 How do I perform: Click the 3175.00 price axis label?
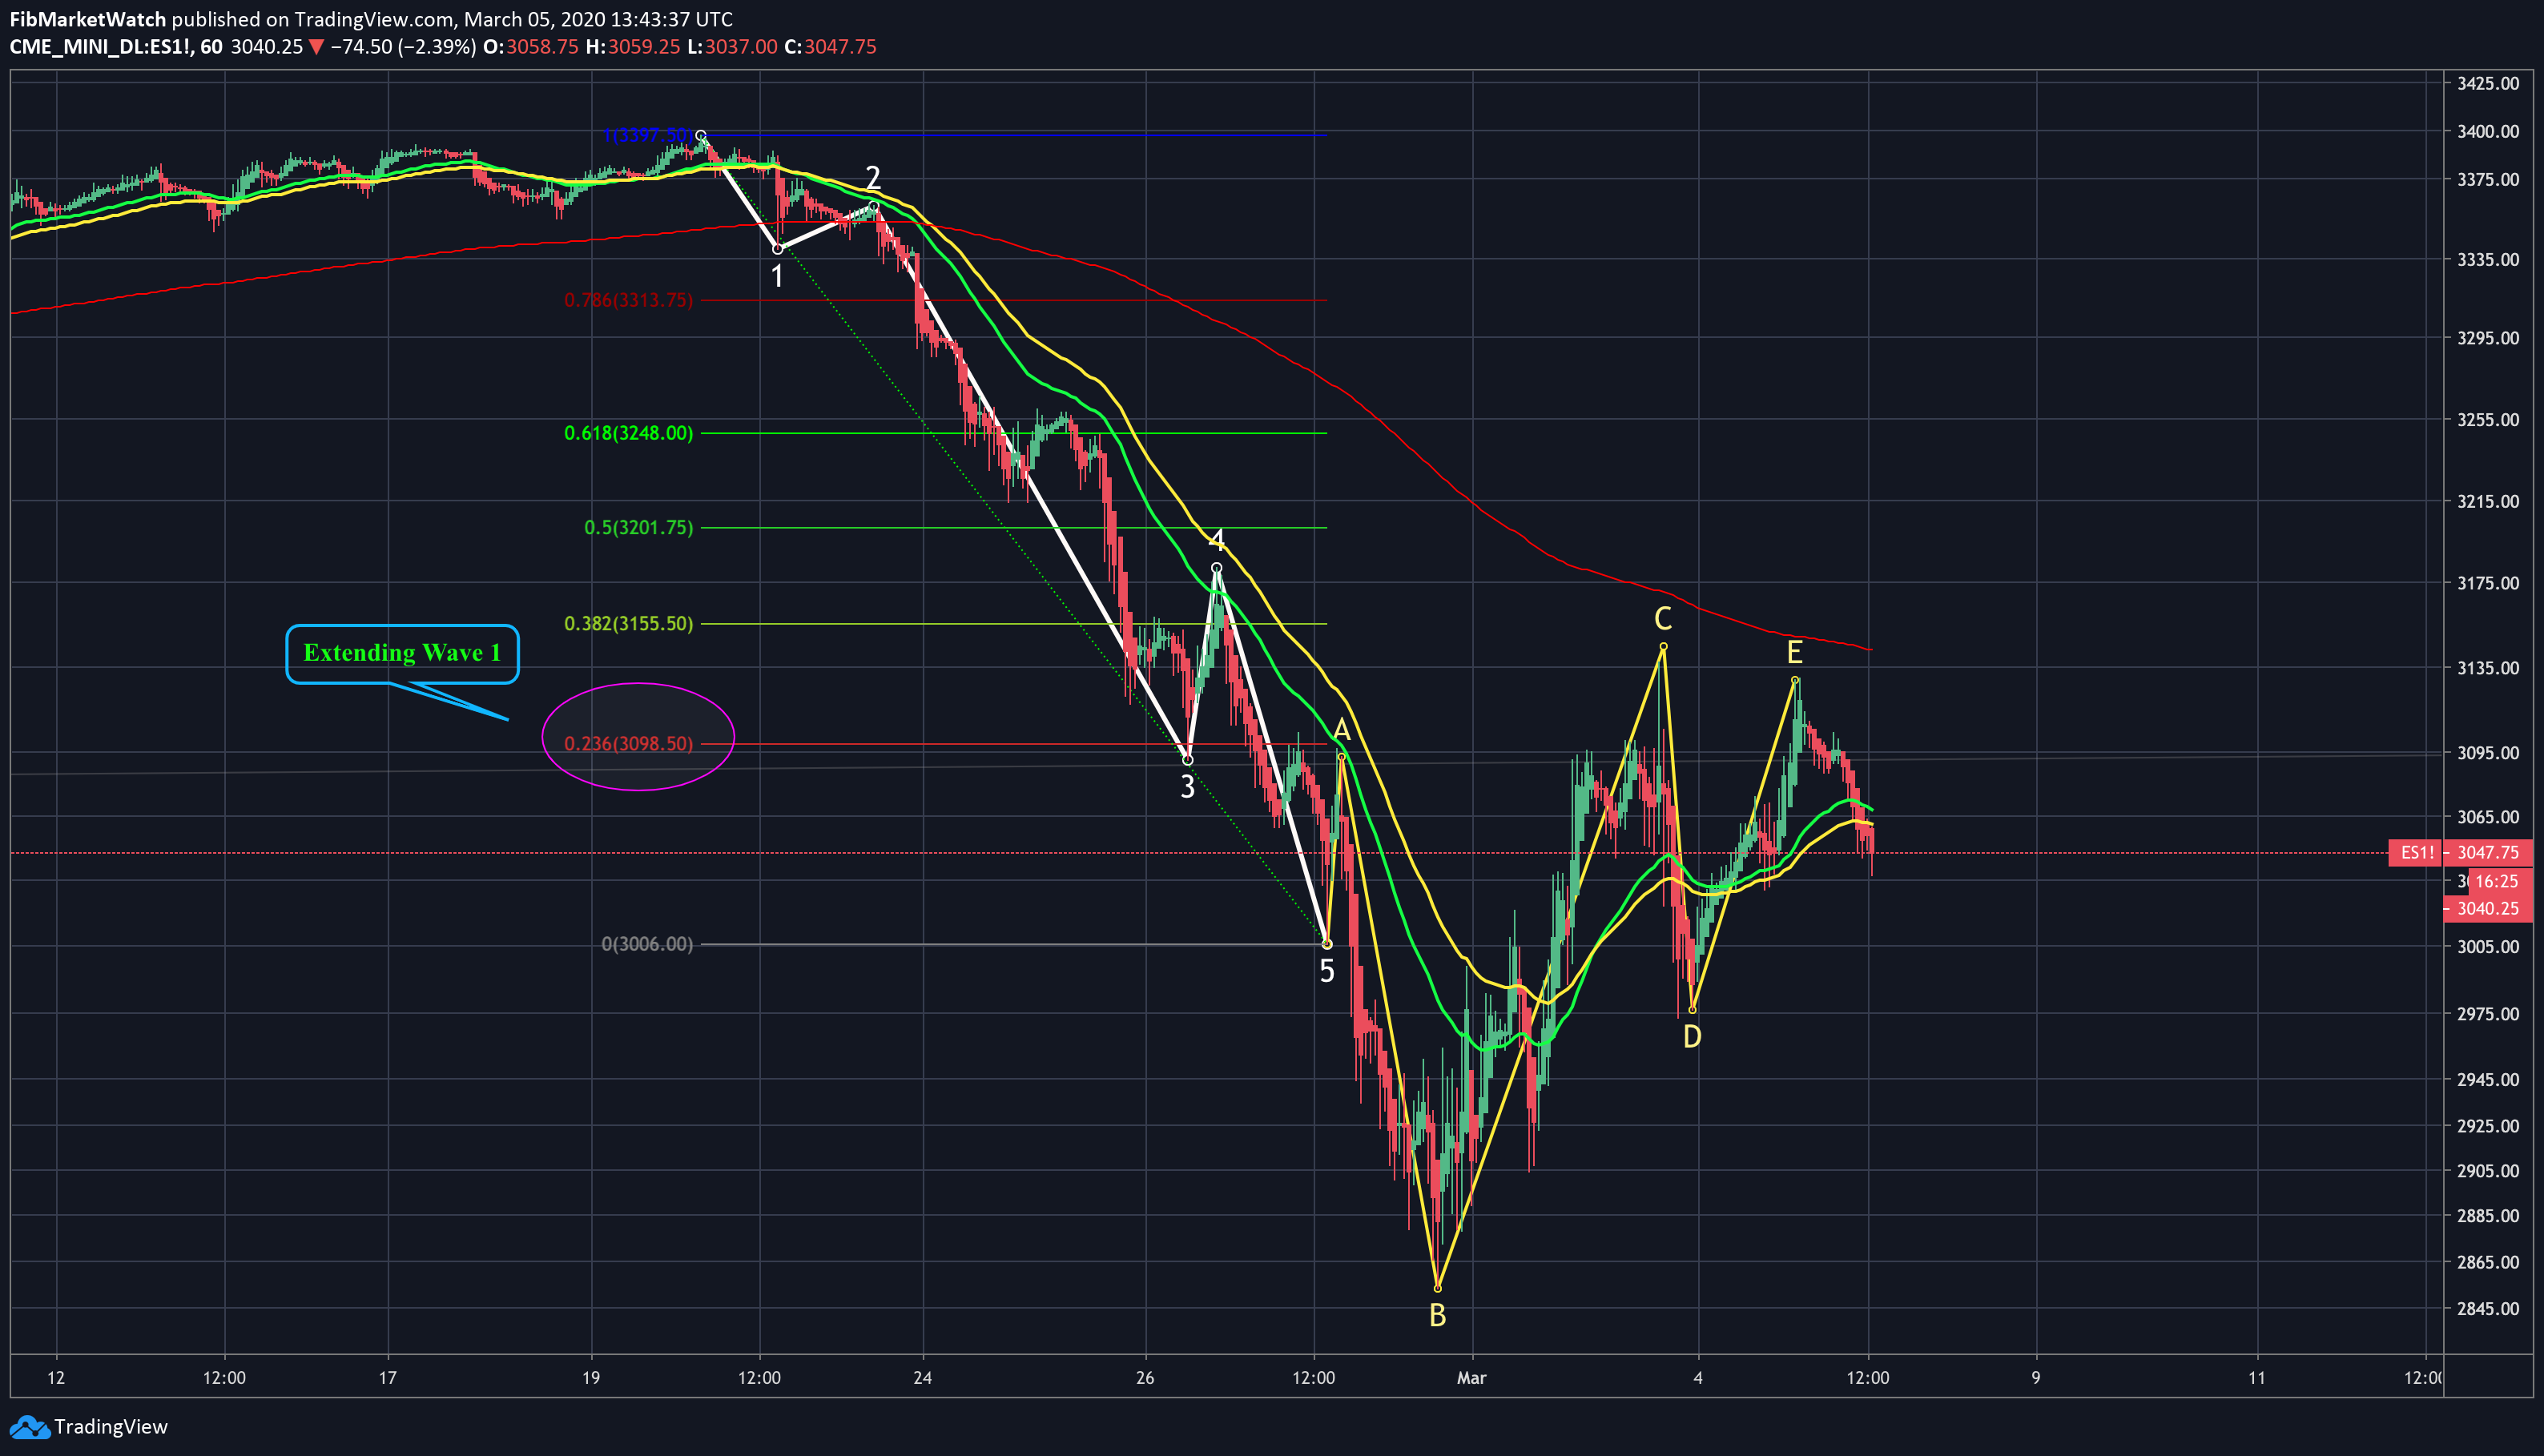[x=2488, y=583]
